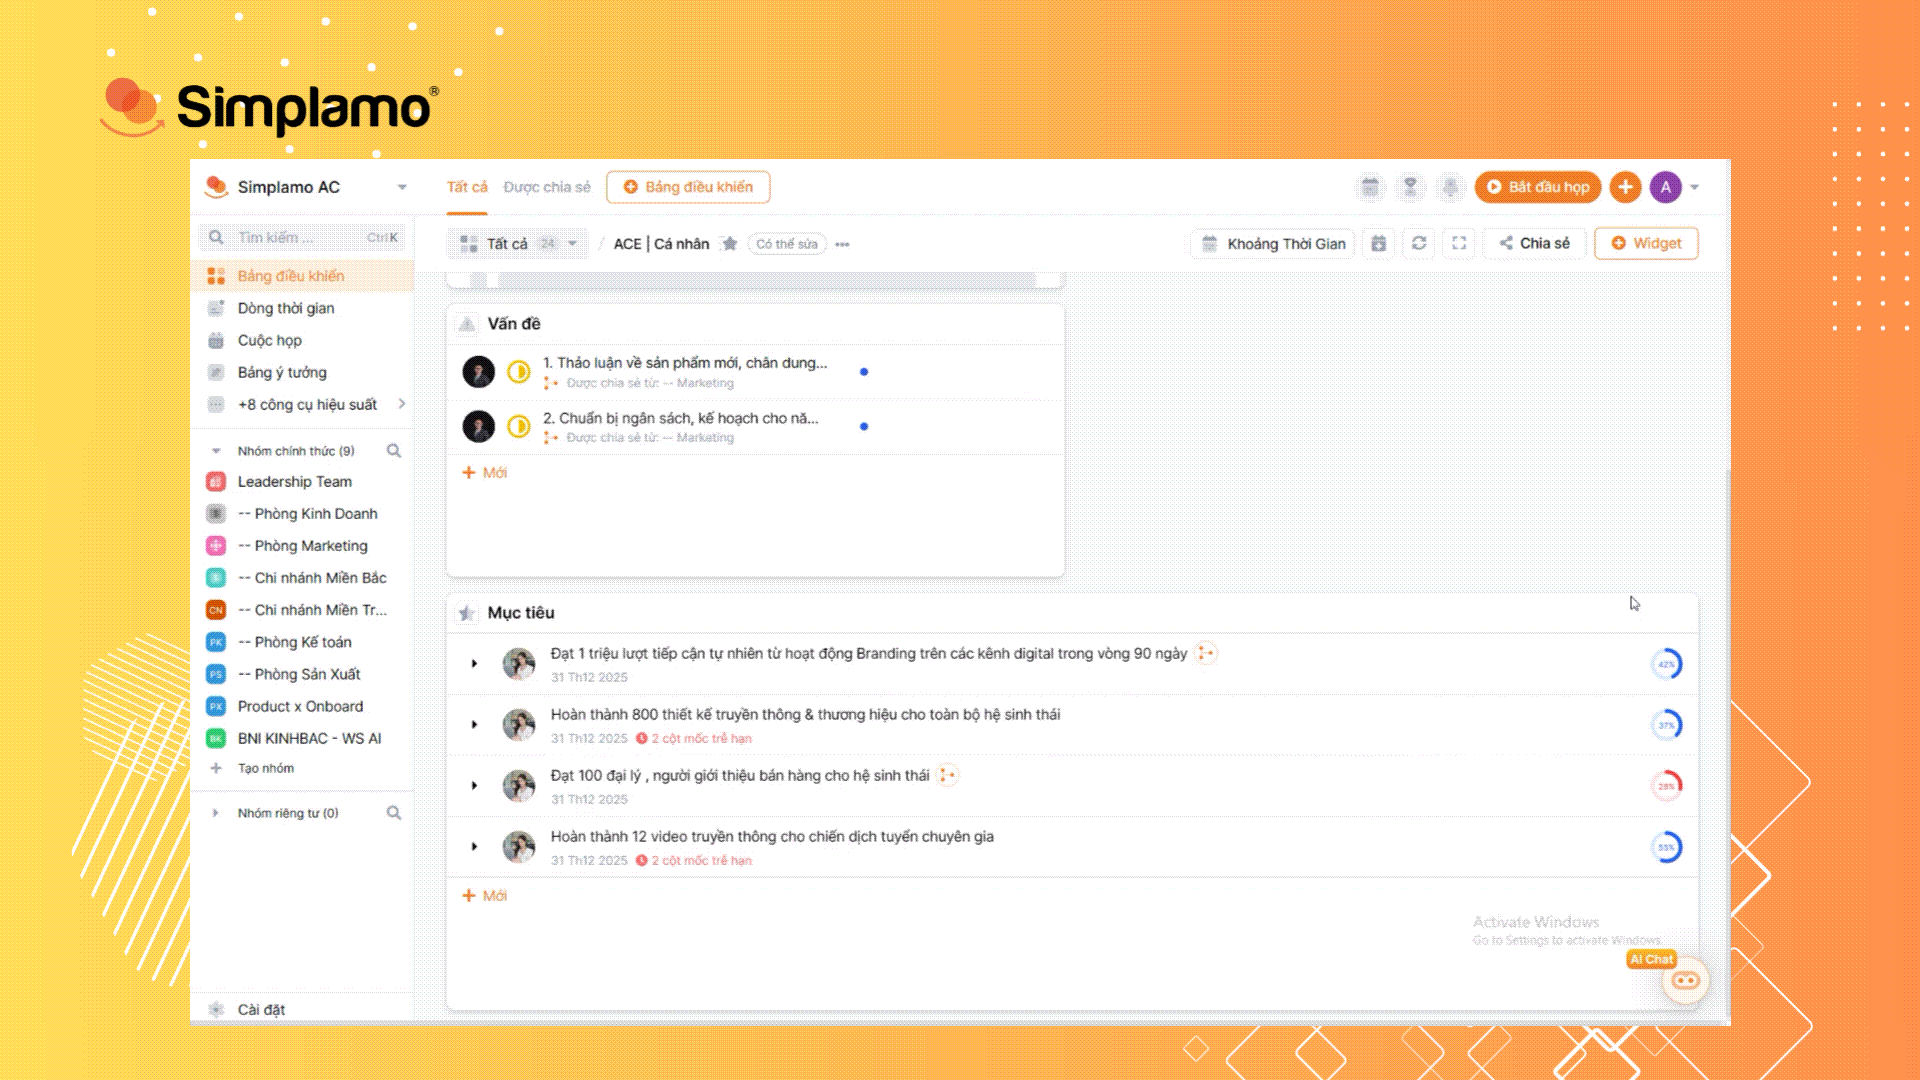The height and width of the screenshot is (1080, 1920).
Task: Toggle status circle of issue 2 Chuẩn bị ngân sách
Action: click(518, 427)
